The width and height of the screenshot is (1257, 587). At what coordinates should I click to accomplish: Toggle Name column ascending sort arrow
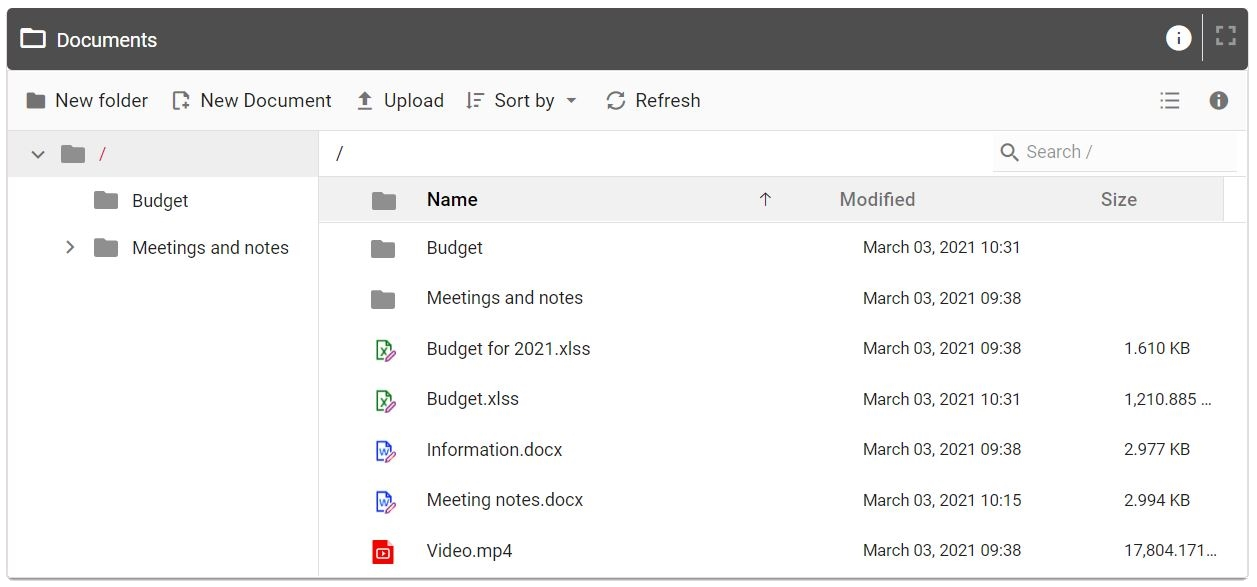(765, 199)
